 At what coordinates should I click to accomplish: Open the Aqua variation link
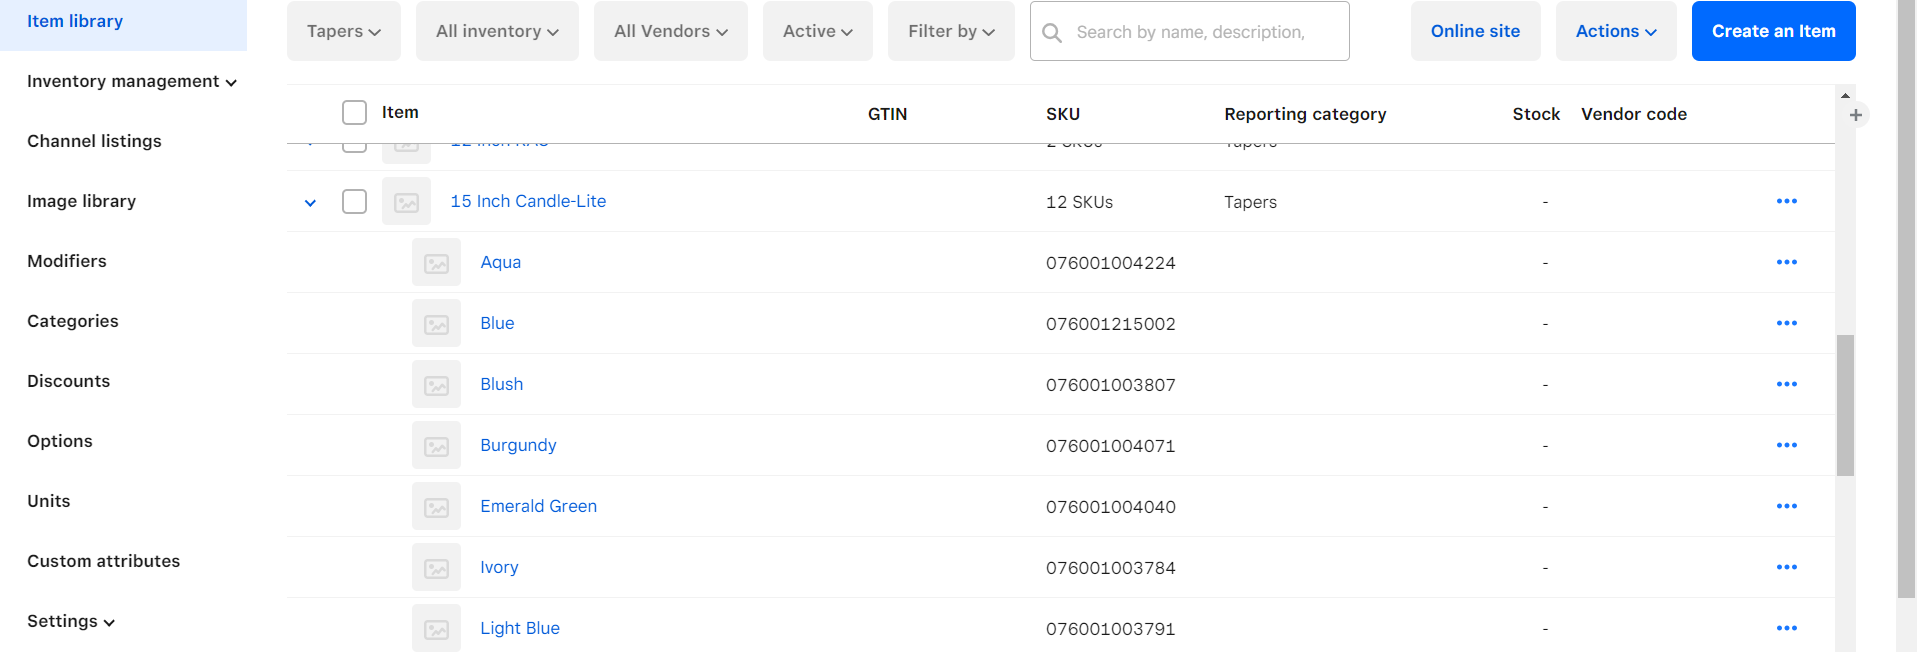click(501, 262)
